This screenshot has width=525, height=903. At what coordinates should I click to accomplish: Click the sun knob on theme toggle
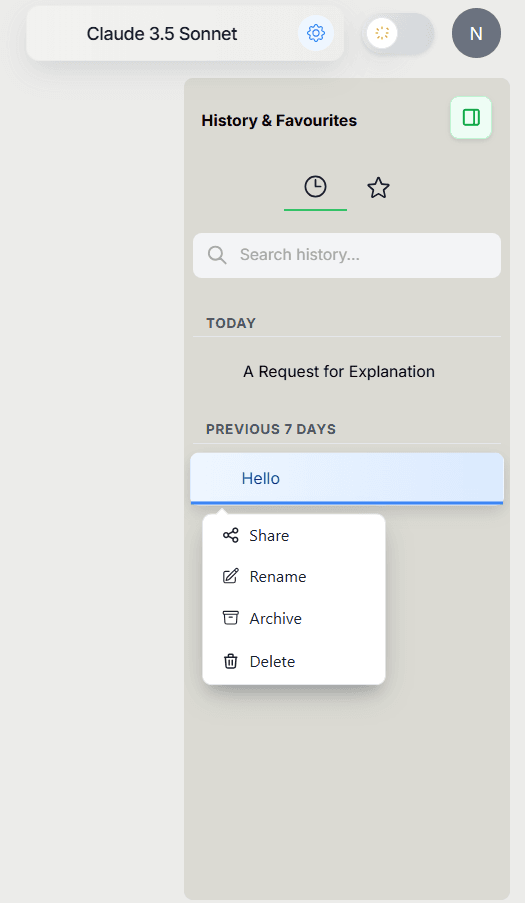pos(382,33)
